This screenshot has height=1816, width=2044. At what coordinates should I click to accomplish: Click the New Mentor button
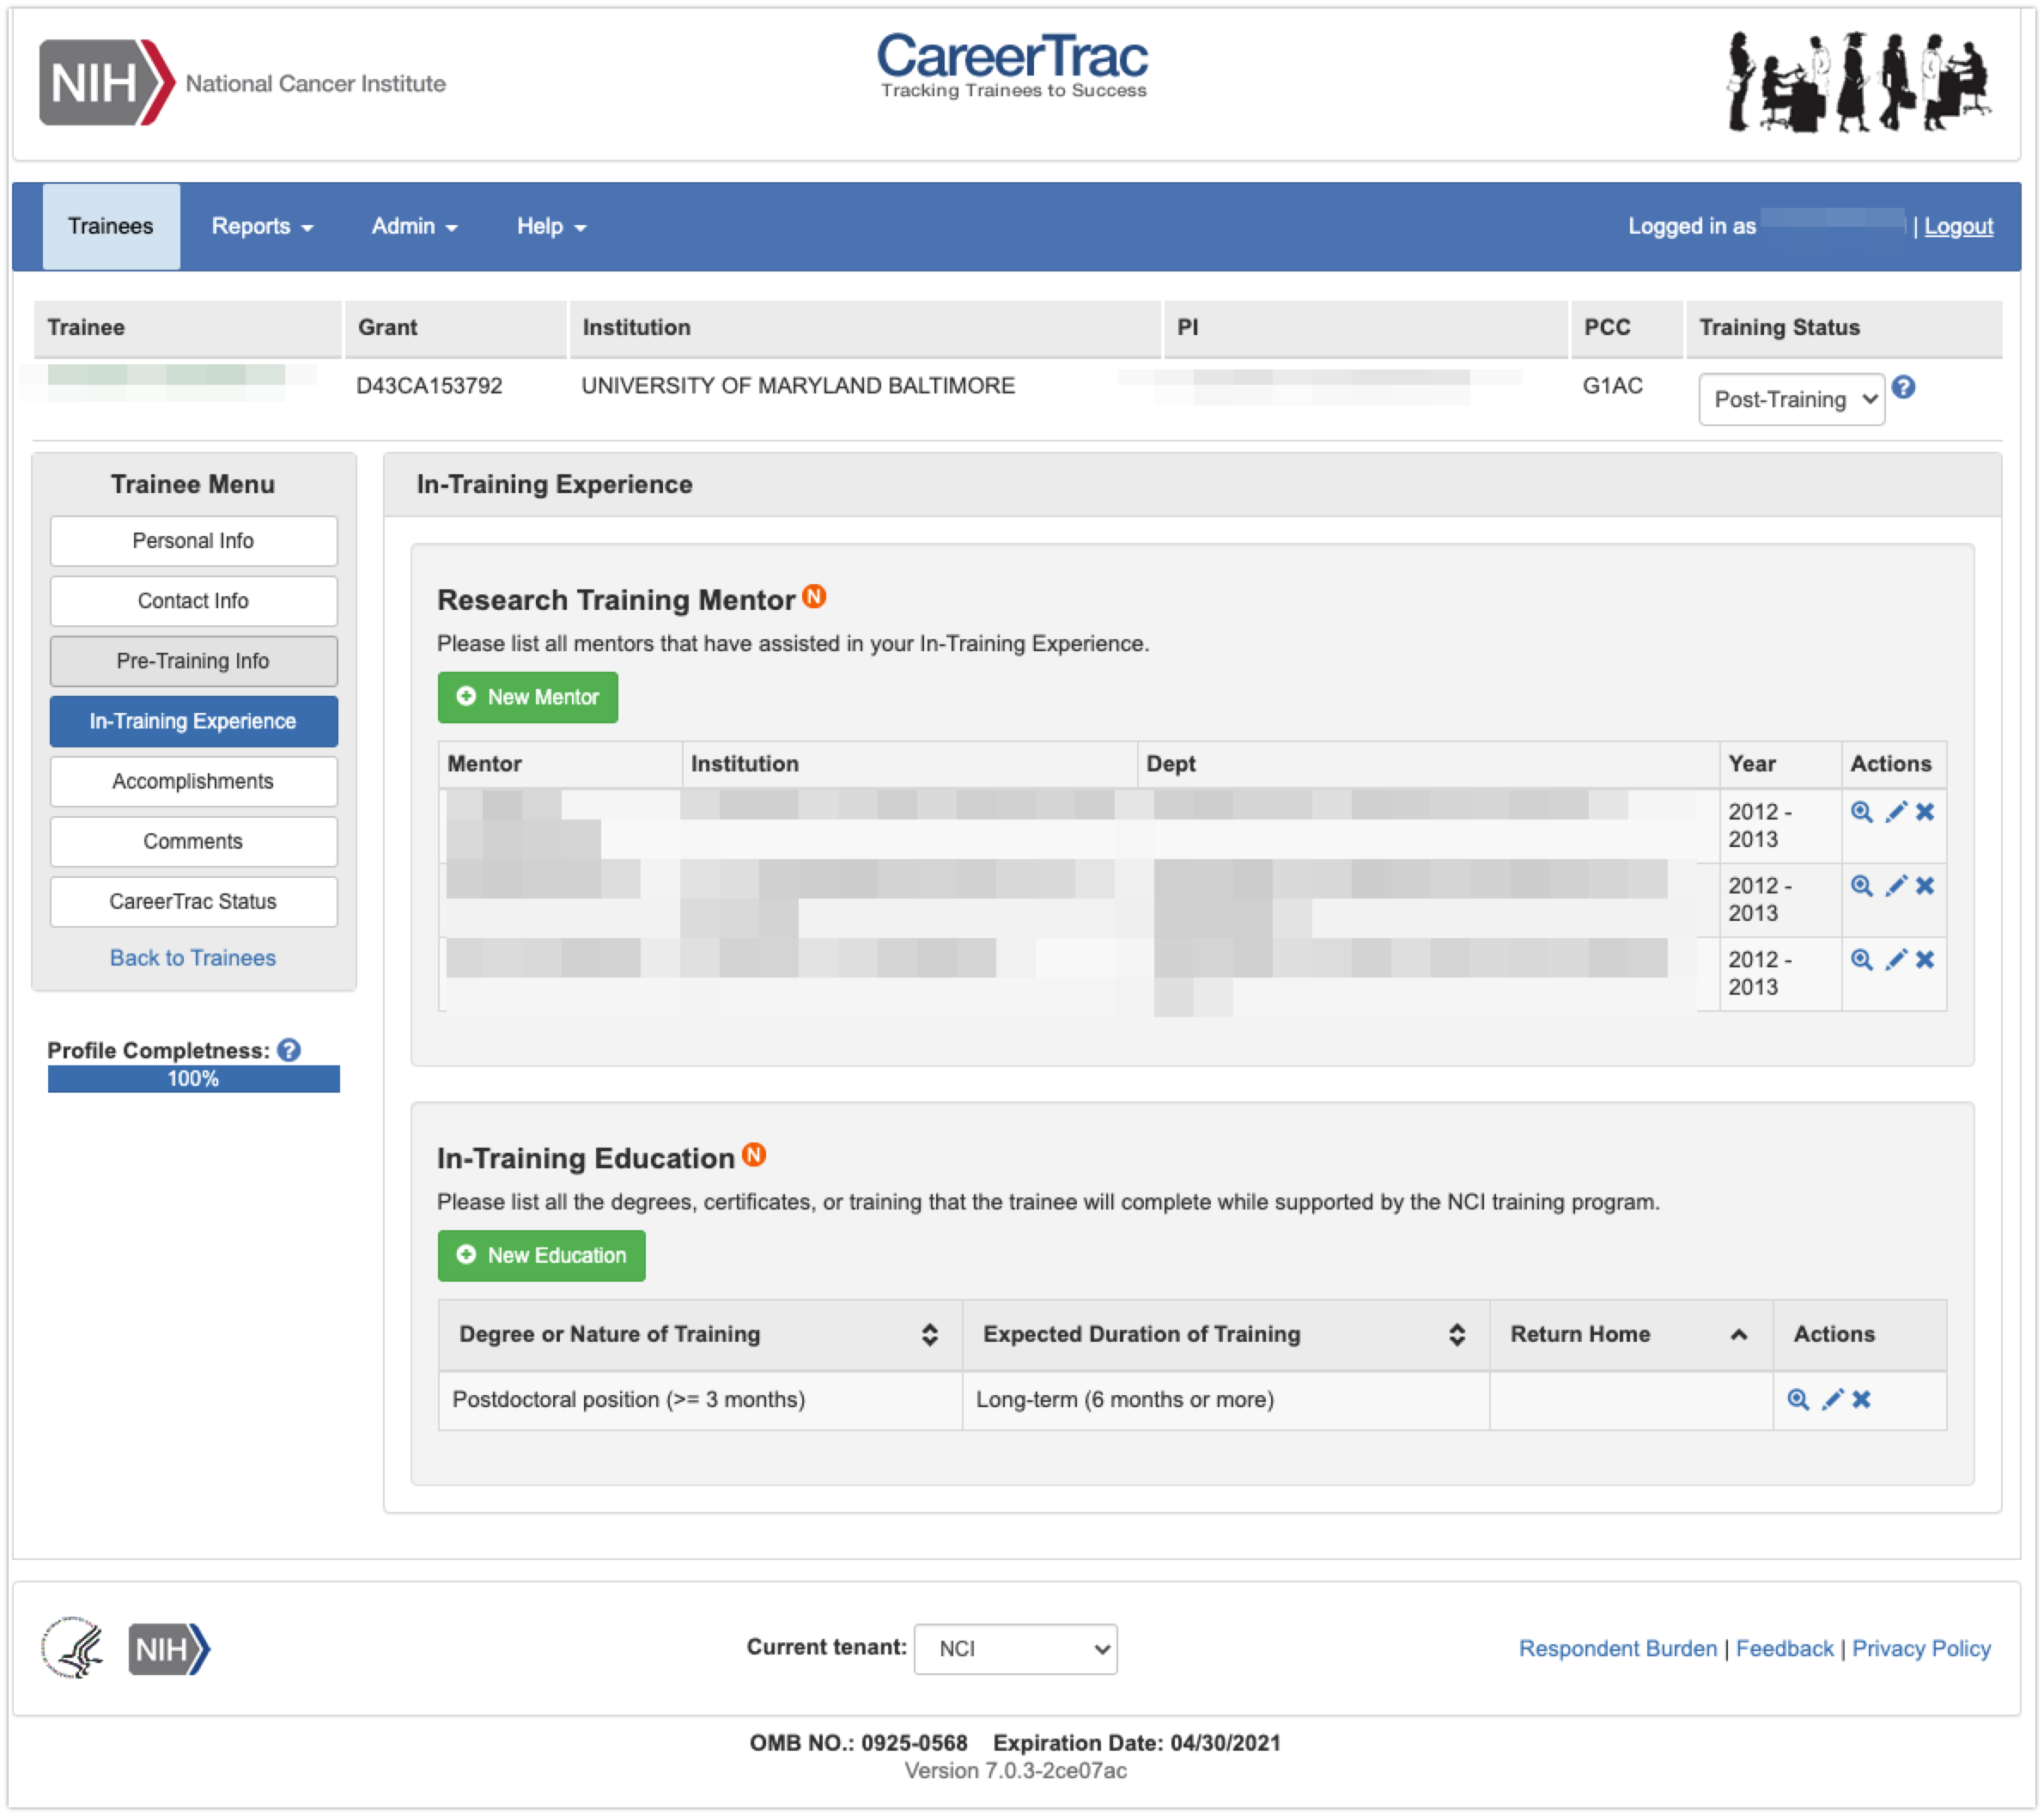pyautogui.click(x=527, y=697)
